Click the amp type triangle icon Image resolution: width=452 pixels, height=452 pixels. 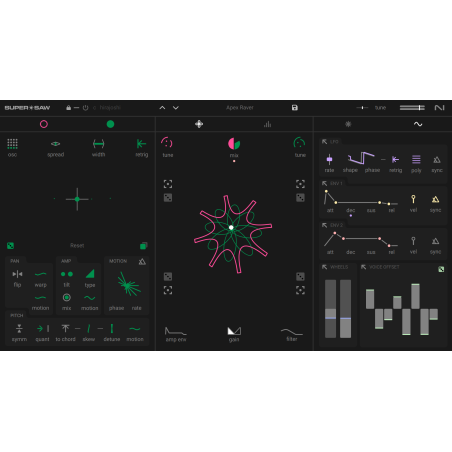pyautogui.click(x=90, y=274)
